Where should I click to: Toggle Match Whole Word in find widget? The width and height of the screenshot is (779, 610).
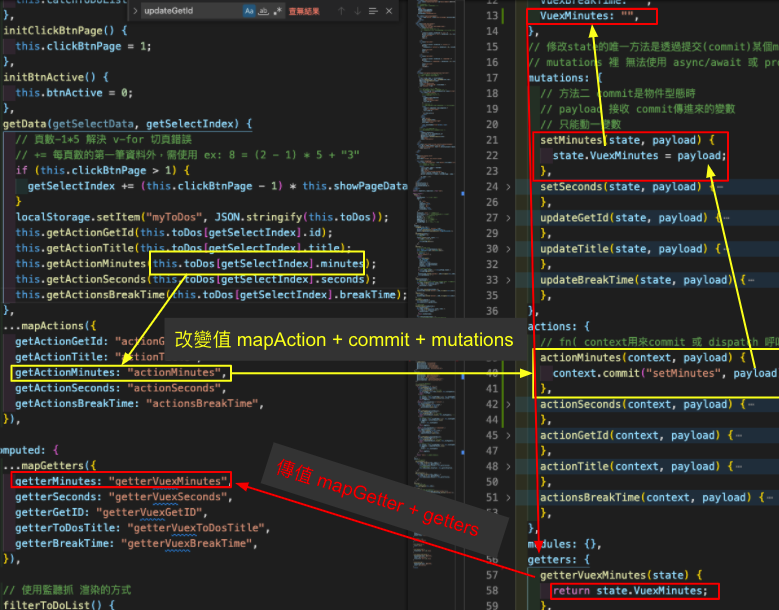263,11
